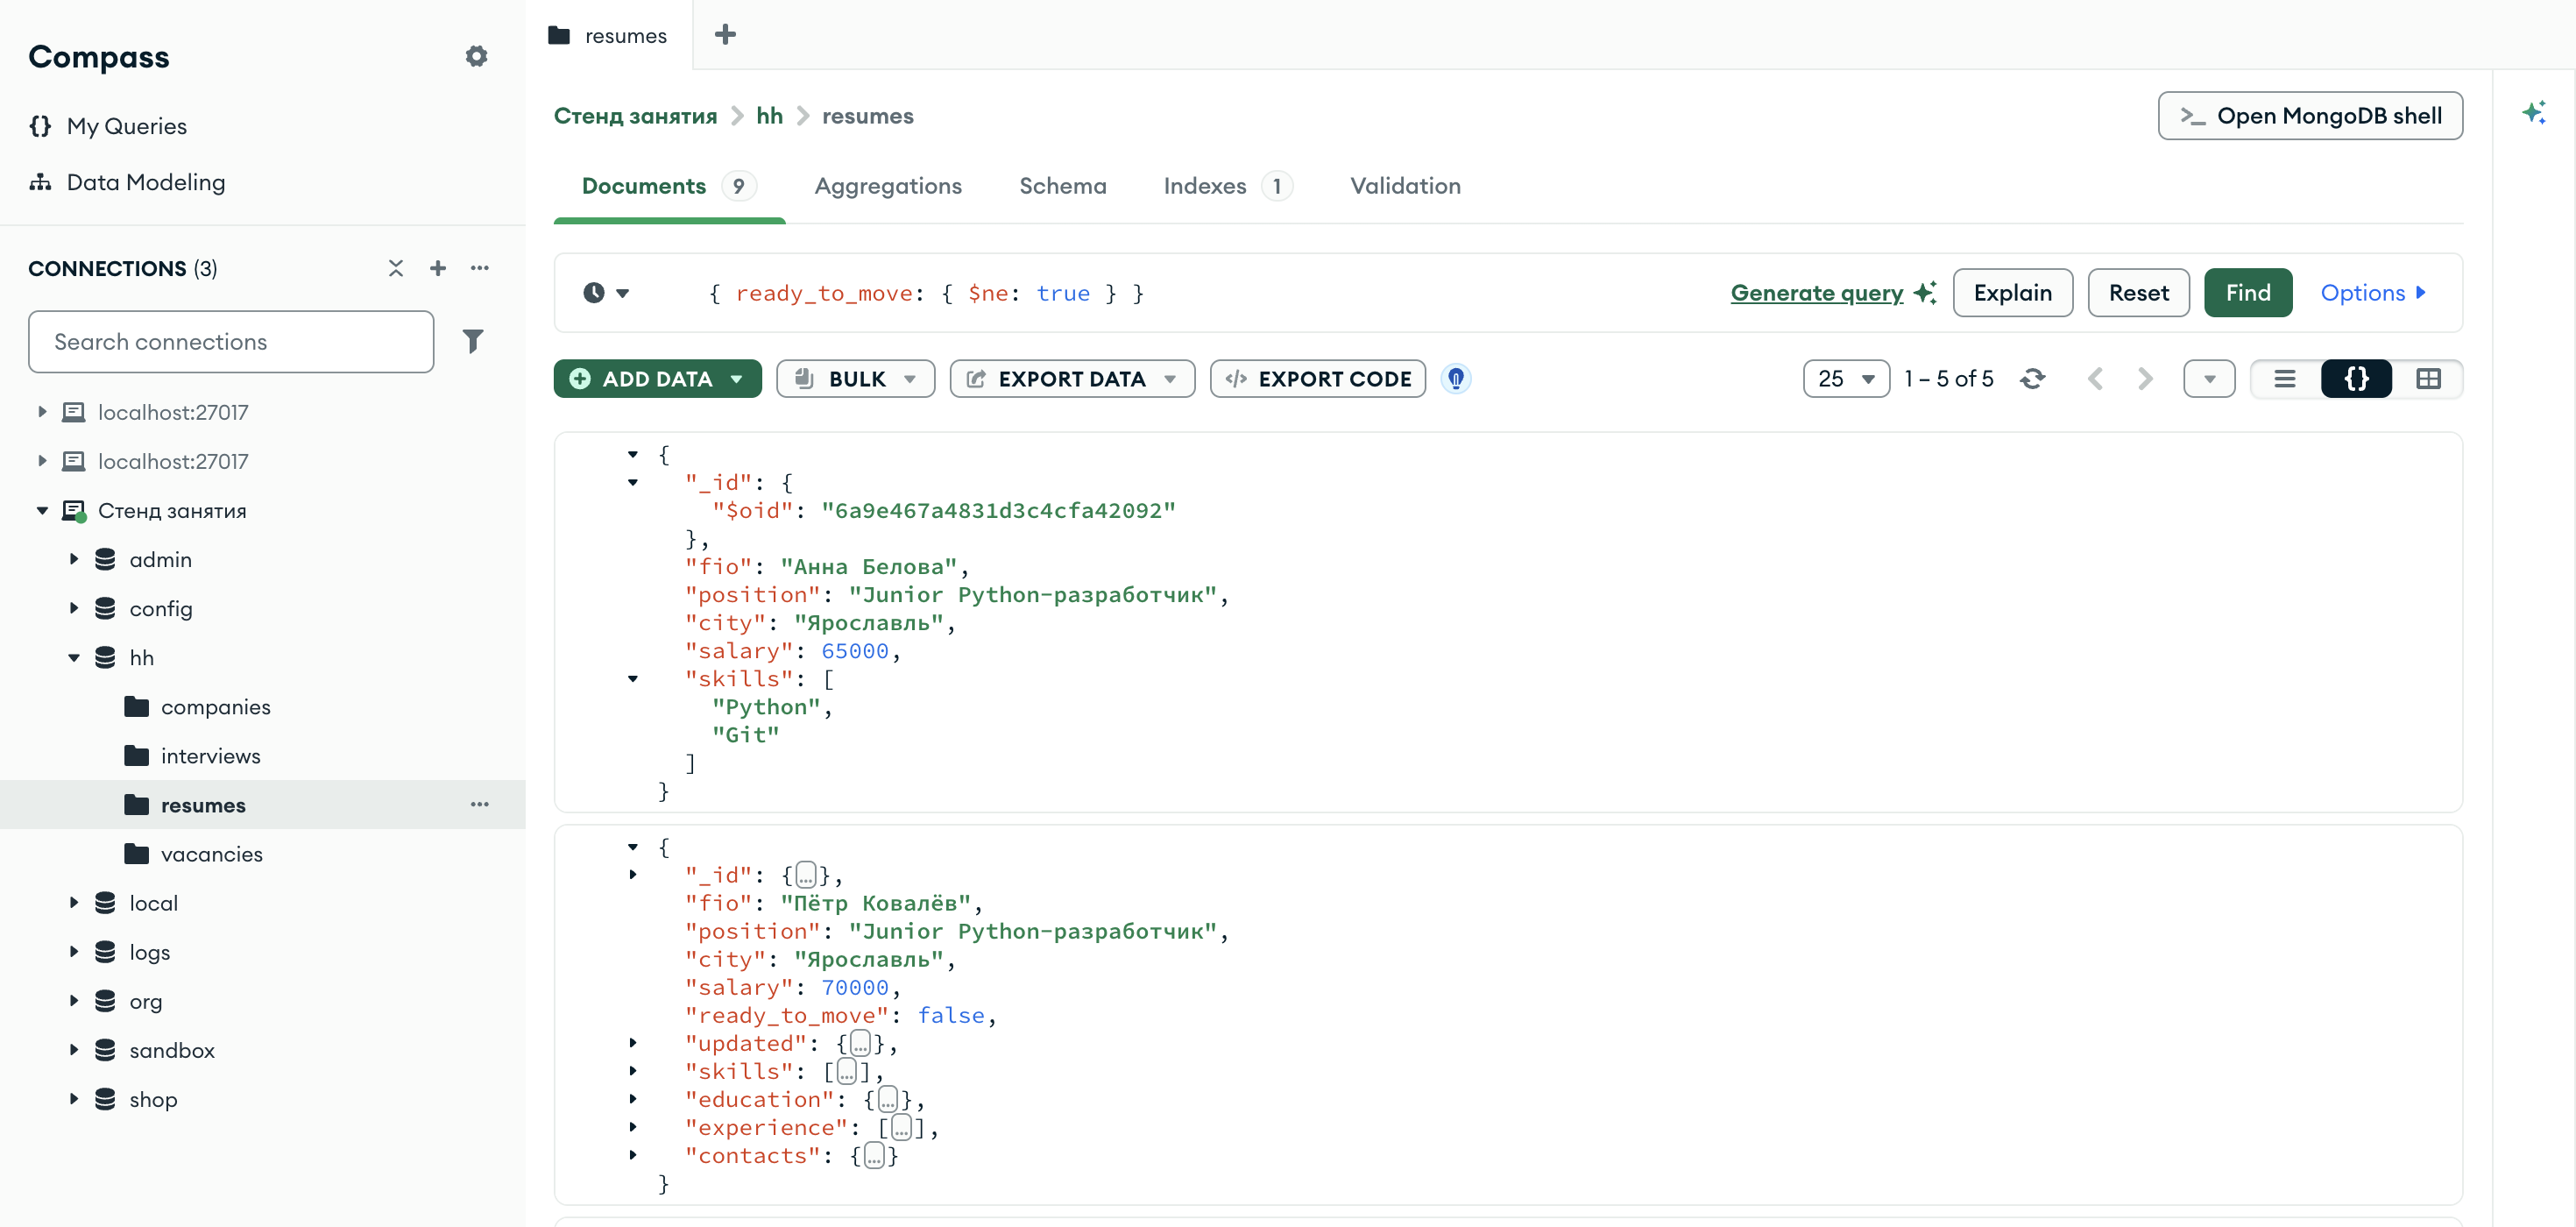Click Explain button
Viewport: 2576px width, 1227px height.
tap(2013, 293)
